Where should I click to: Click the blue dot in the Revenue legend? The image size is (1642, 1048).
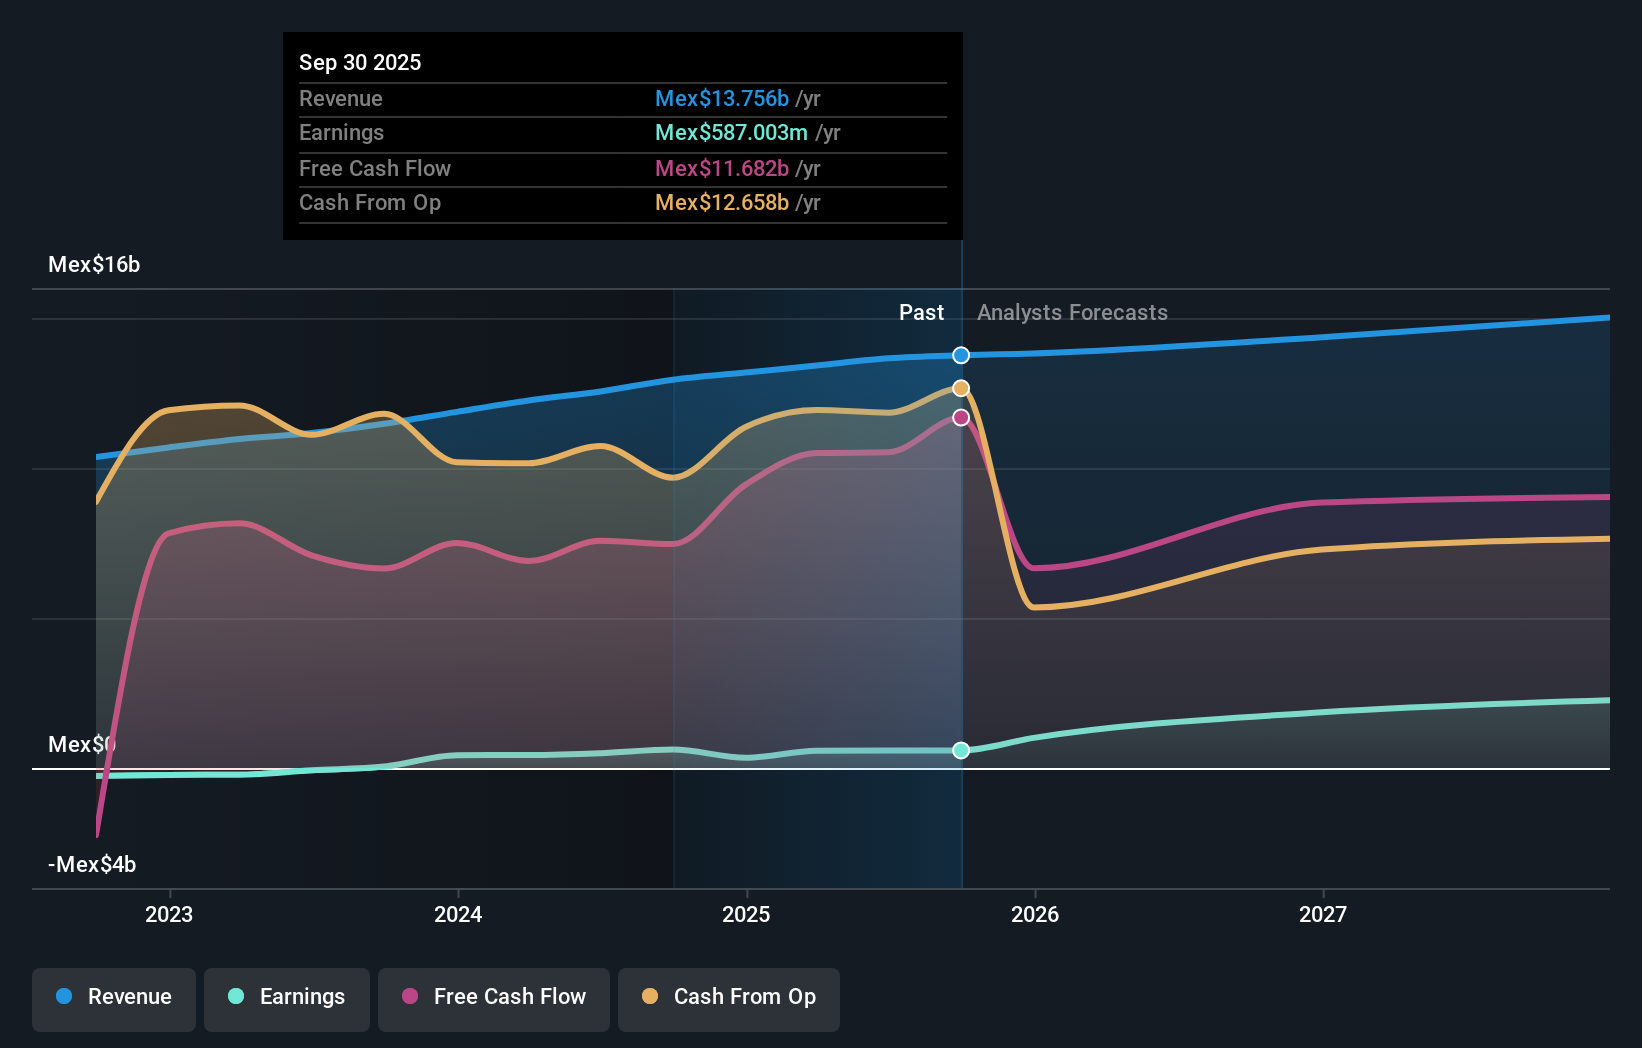pyautogui.click(x=63, y=997)
